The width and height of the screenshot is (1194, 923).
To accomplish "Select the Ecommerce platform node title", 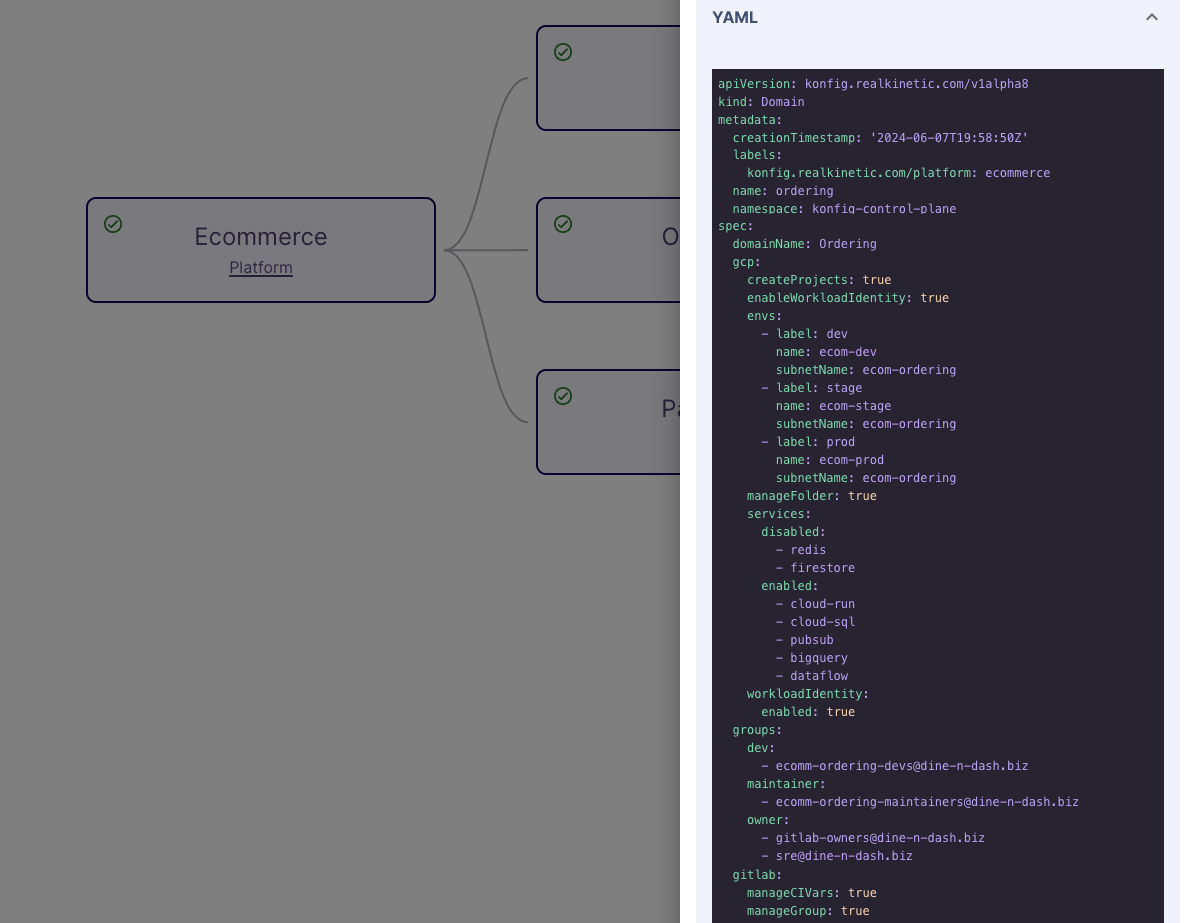I will 260,237.
